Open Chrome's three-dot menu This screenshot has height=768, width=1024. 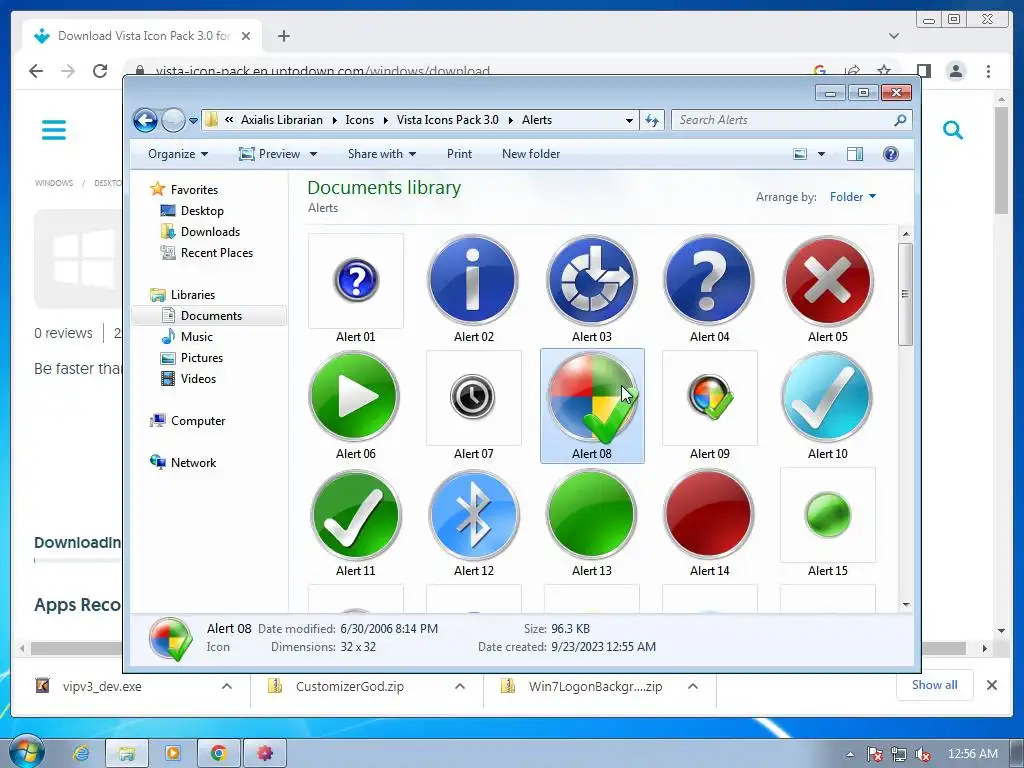[x=989, y=71]
